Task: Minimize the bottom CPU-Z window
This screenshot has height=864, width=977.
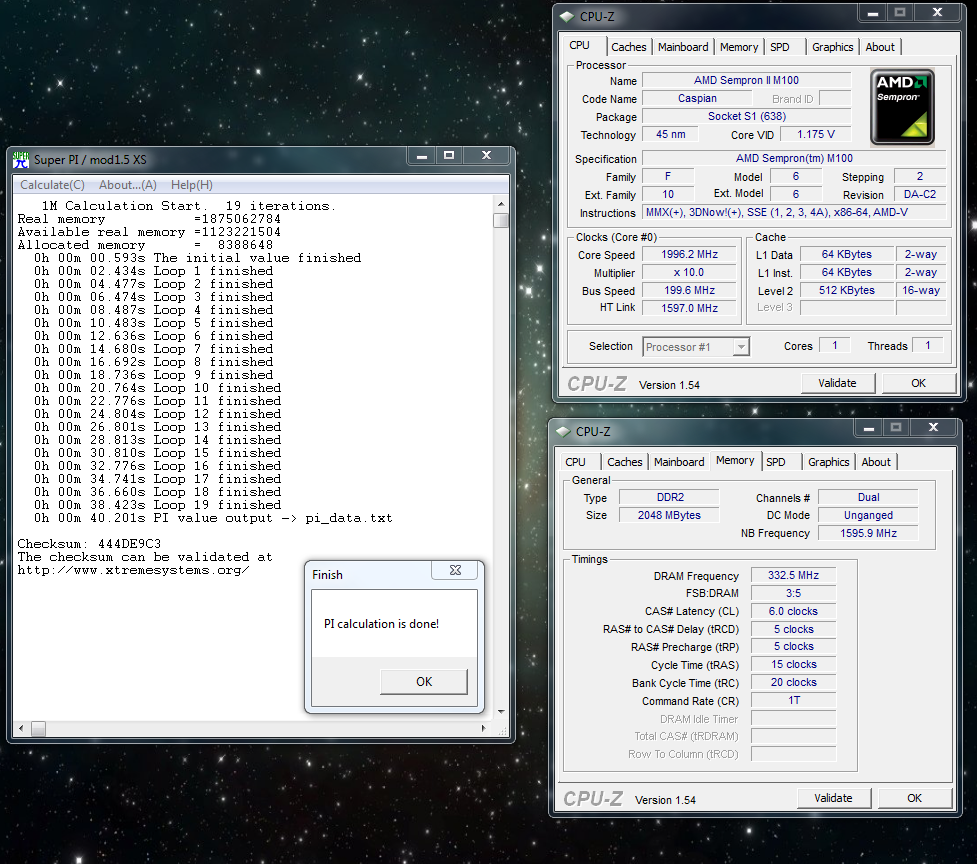Action: [x=869, y=428]
